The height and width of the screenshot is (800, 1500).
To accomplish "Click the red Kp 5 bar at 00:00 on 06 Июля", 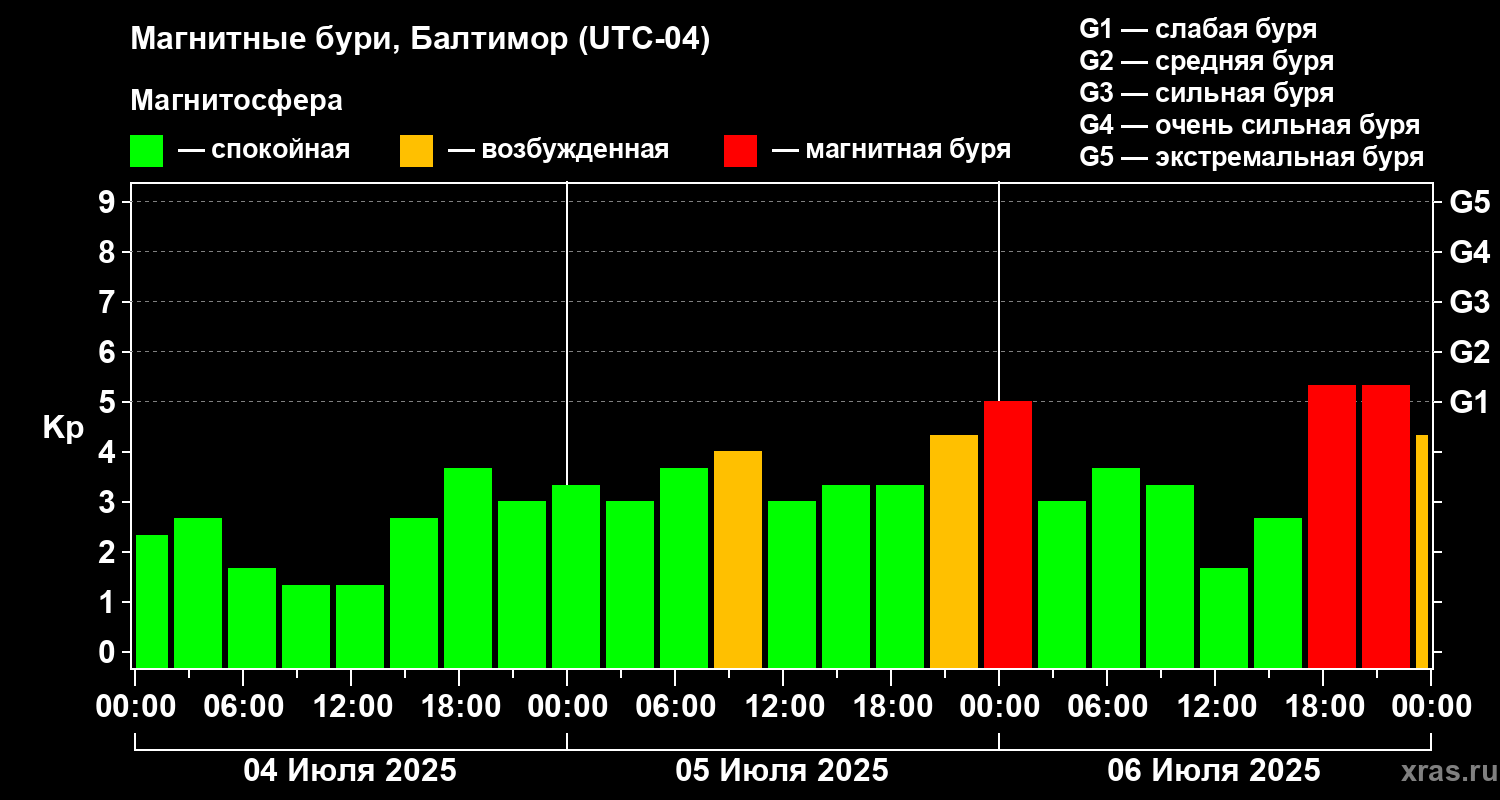I will [x=1008, y=534].
